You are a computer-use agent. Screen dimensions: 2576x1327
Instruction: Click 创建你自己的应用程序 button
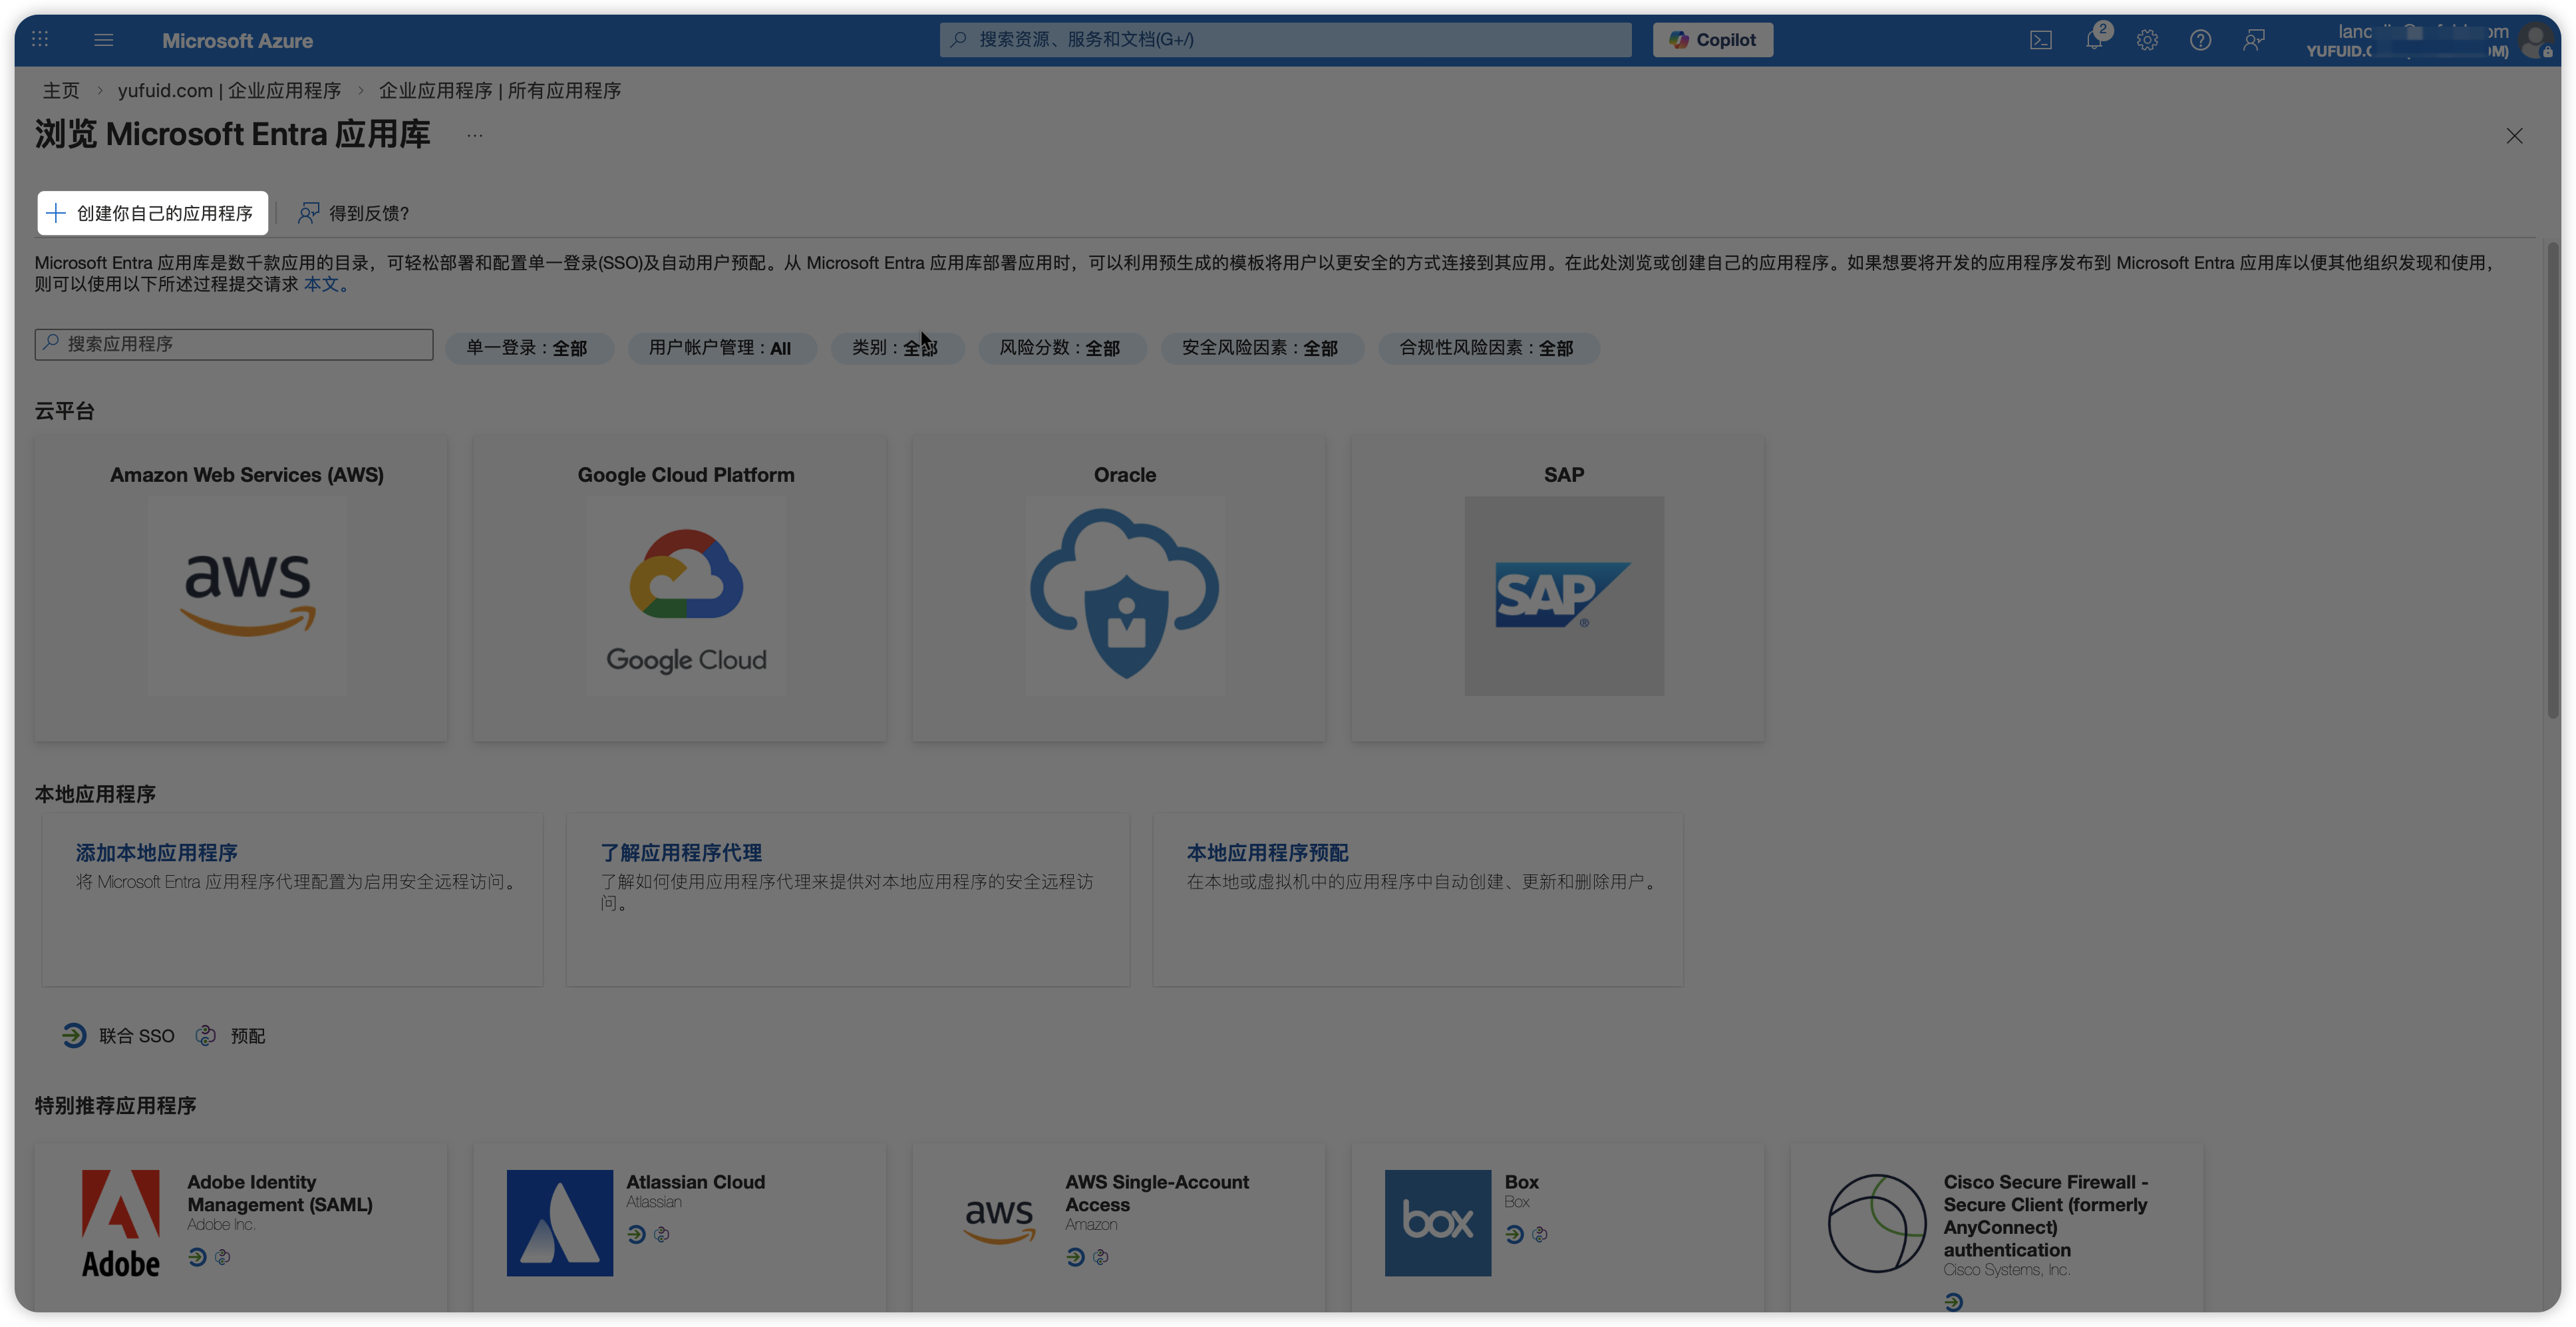(x=153, y=213)
